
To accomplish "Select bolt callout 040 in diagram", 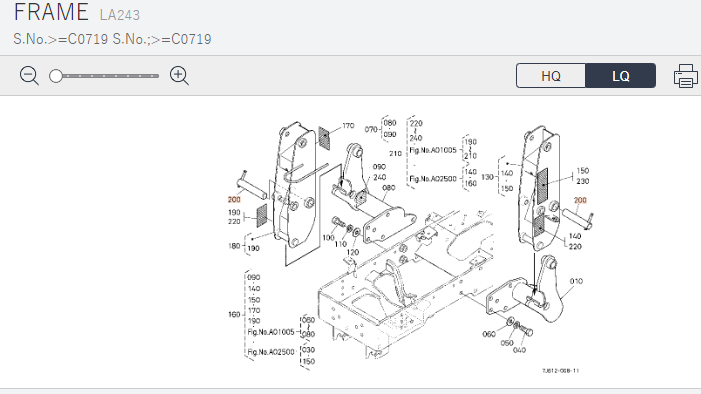I will click(x=519, y=350).
